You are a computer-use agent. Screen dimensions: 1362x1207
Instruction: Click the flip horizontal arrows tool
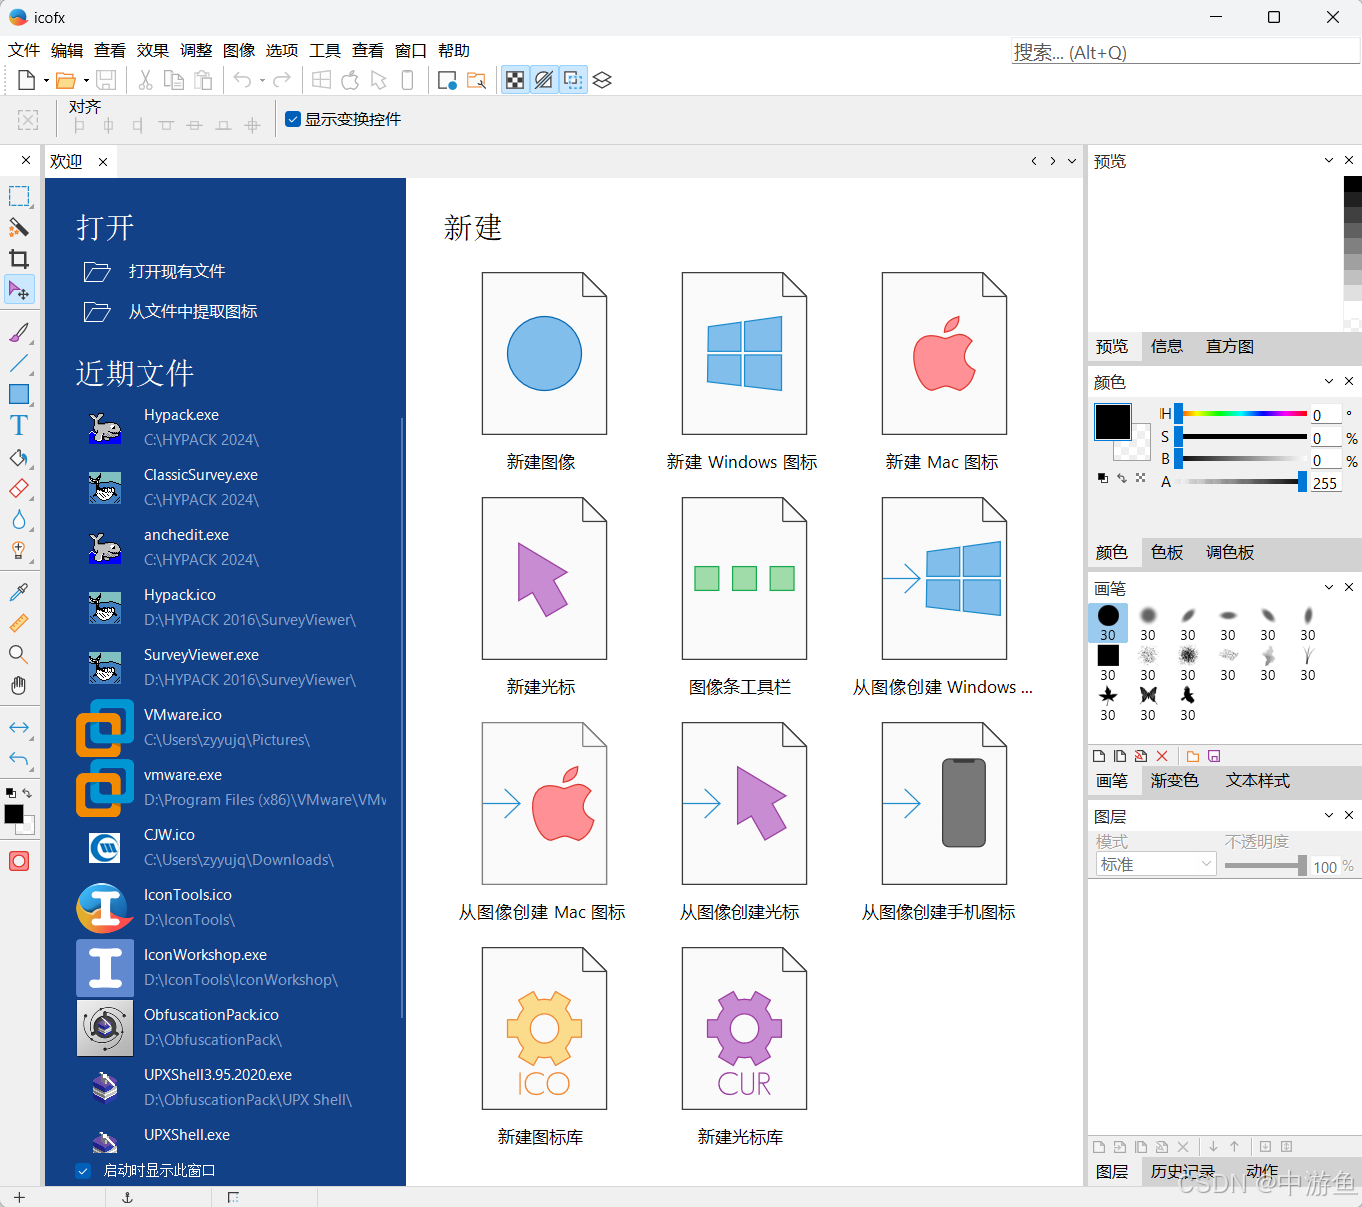point(19,727)
